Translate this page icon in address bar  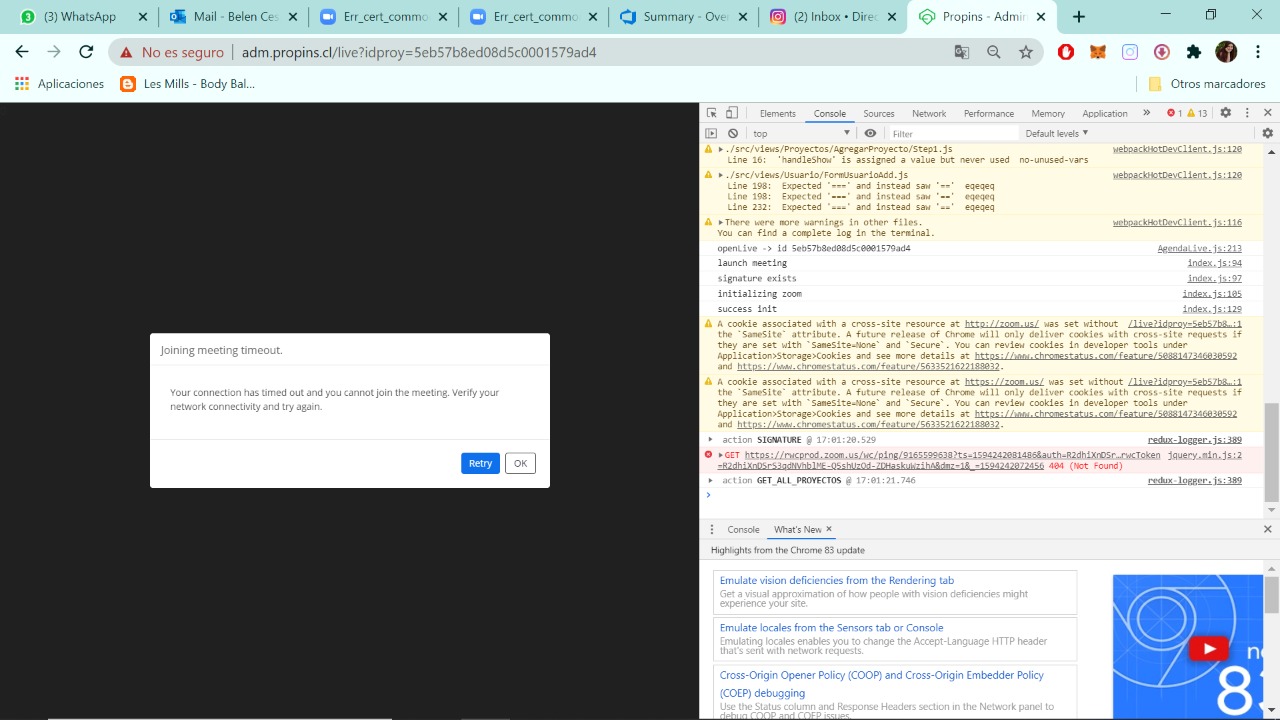962,52
